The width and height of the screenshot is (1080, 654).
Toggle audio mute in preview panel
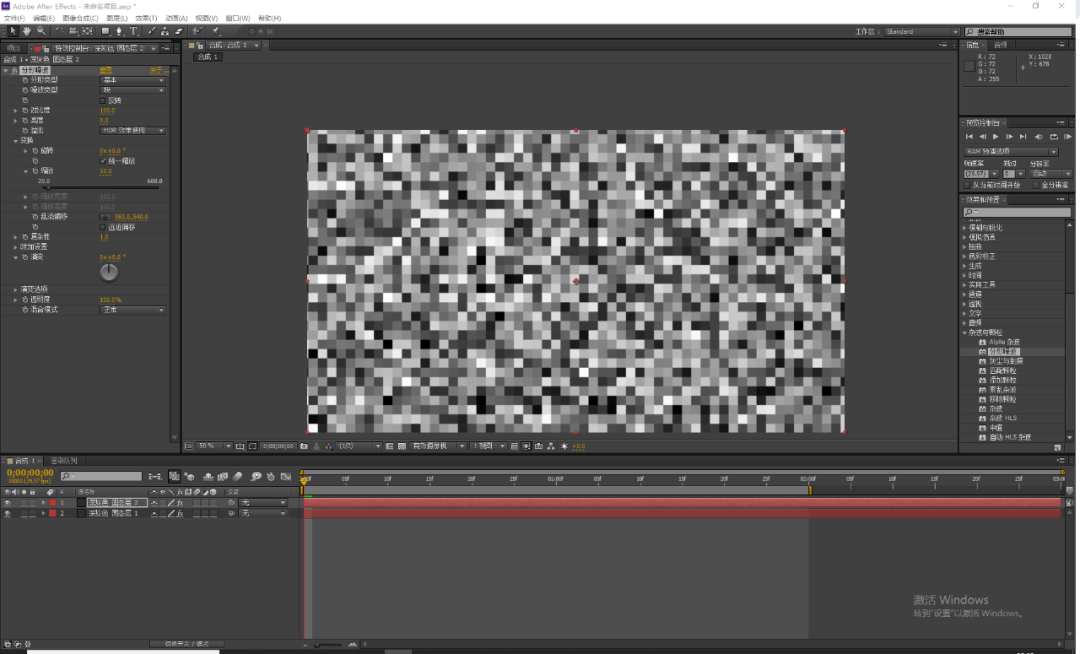pos(1038,137)
